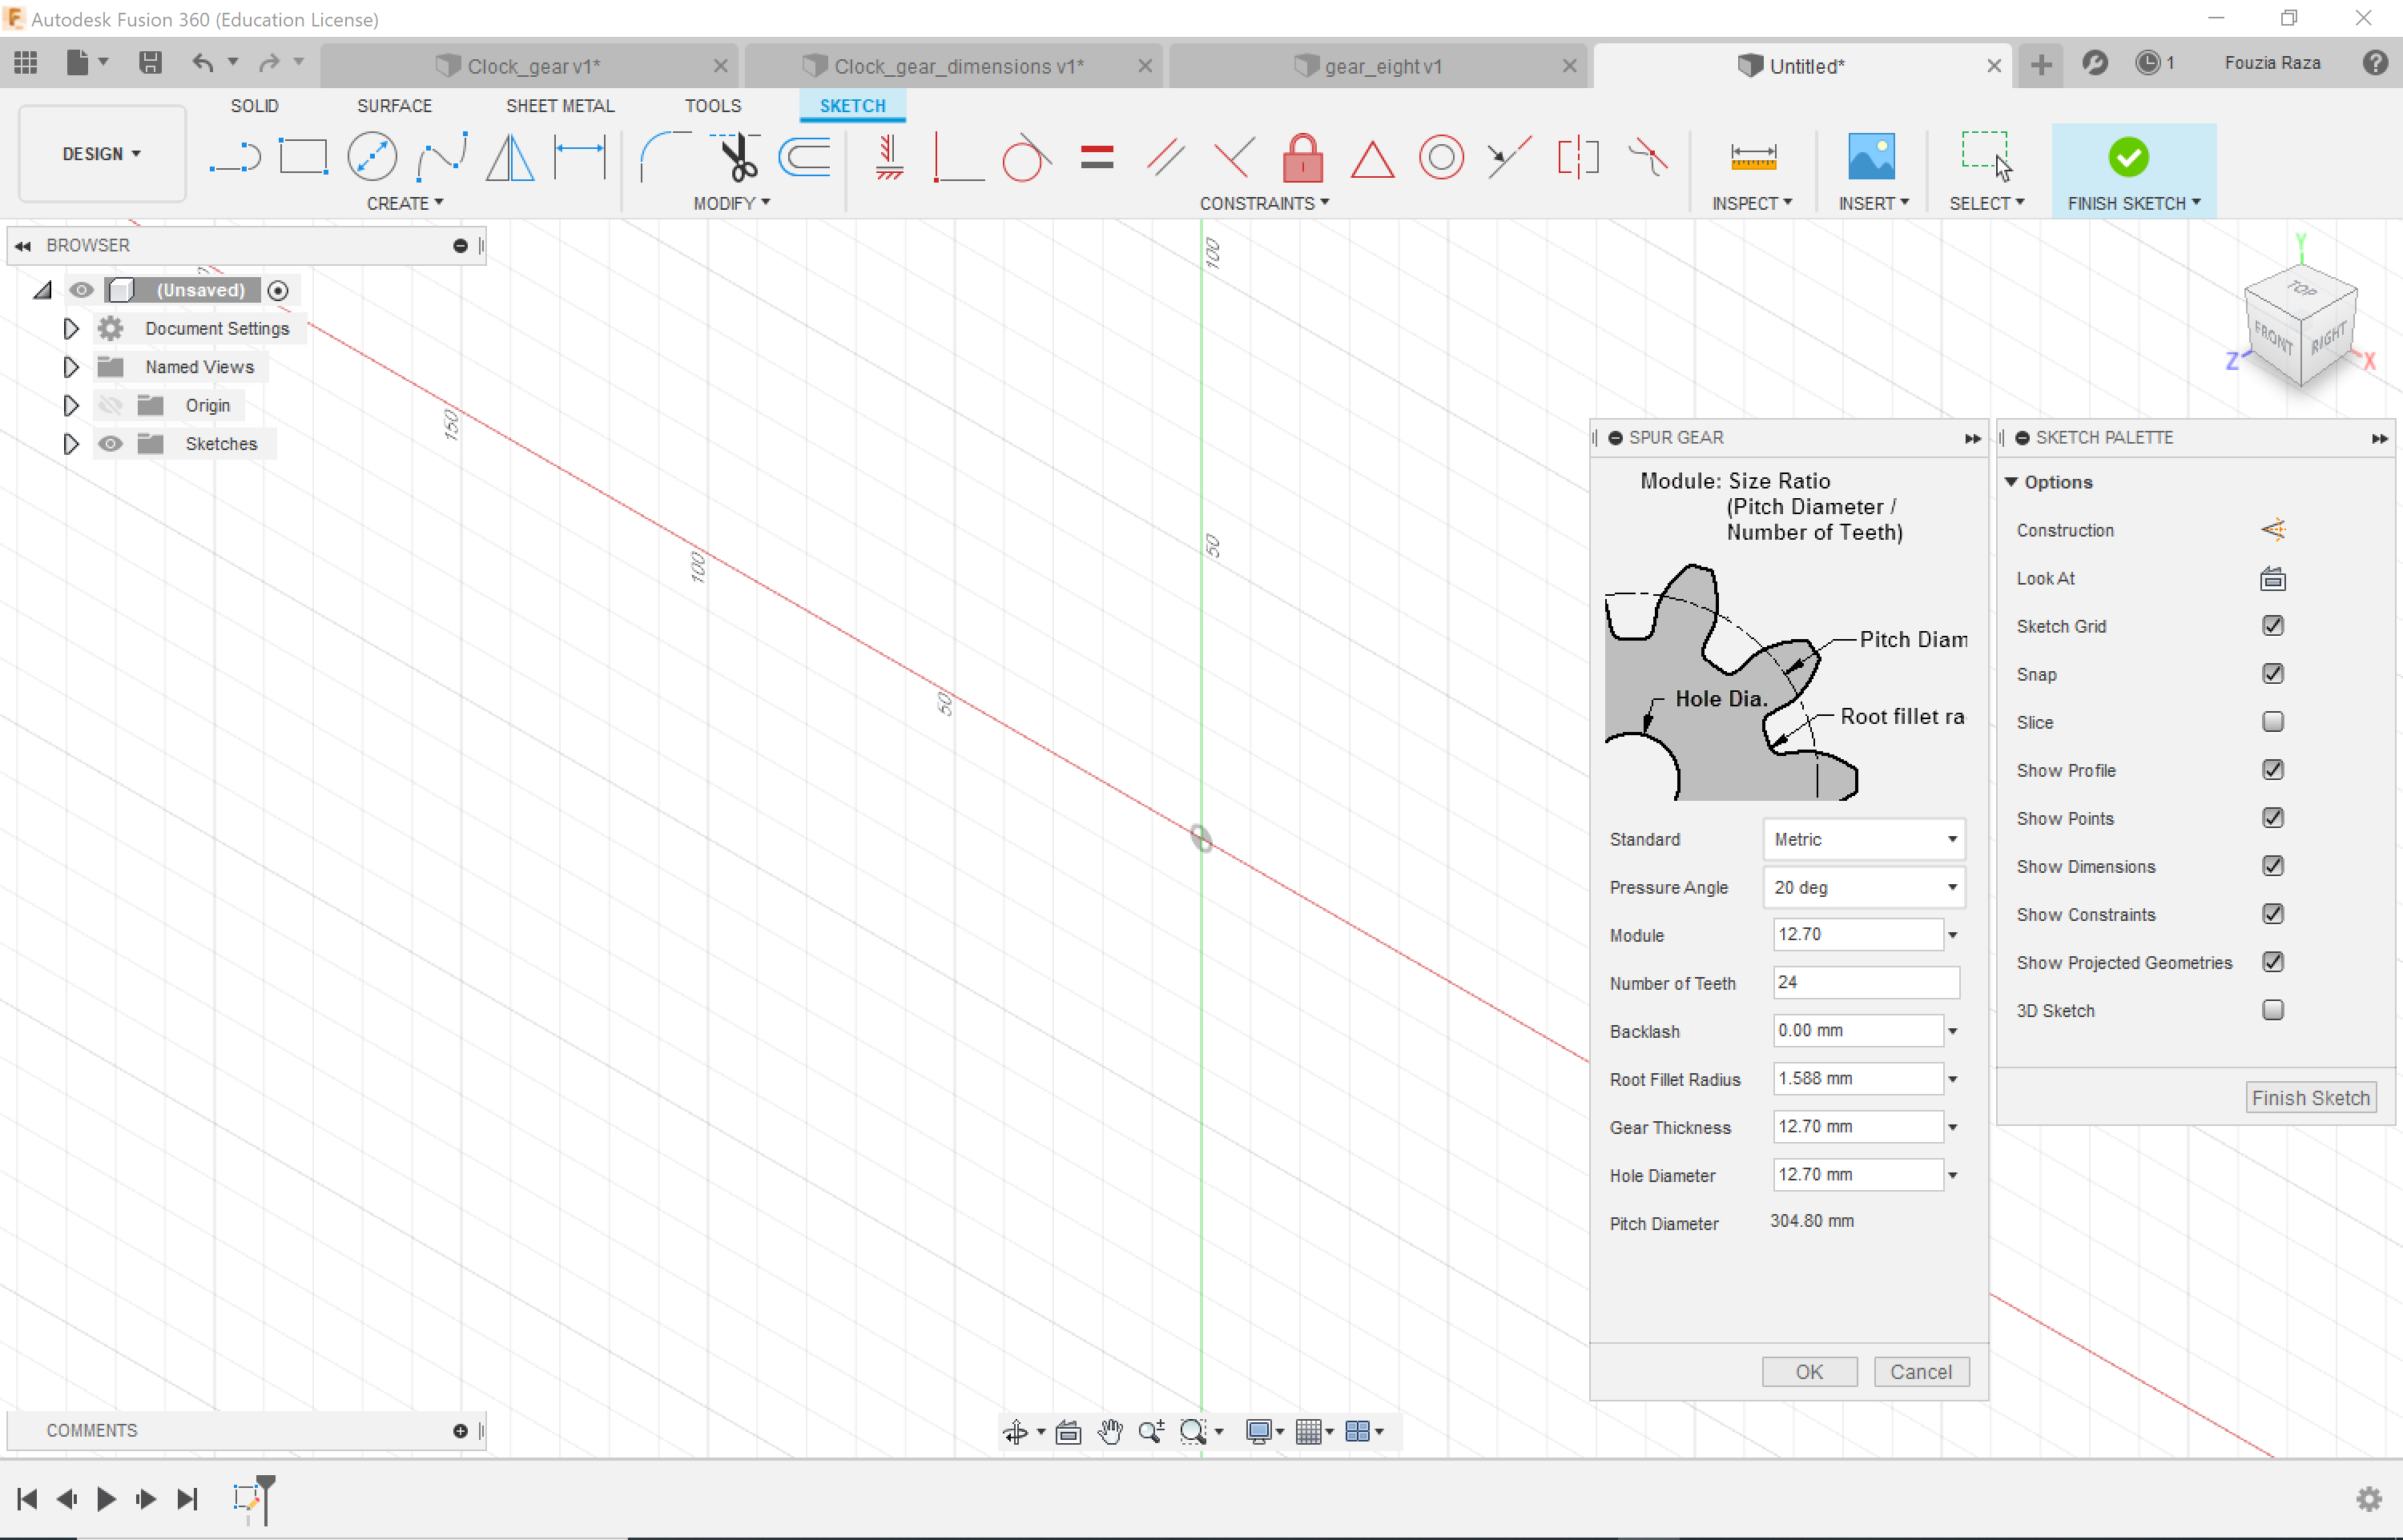This screenshot has width=2403, height=1540.
Task: Enable the Slice checkbox
Action: point(2273,722)
